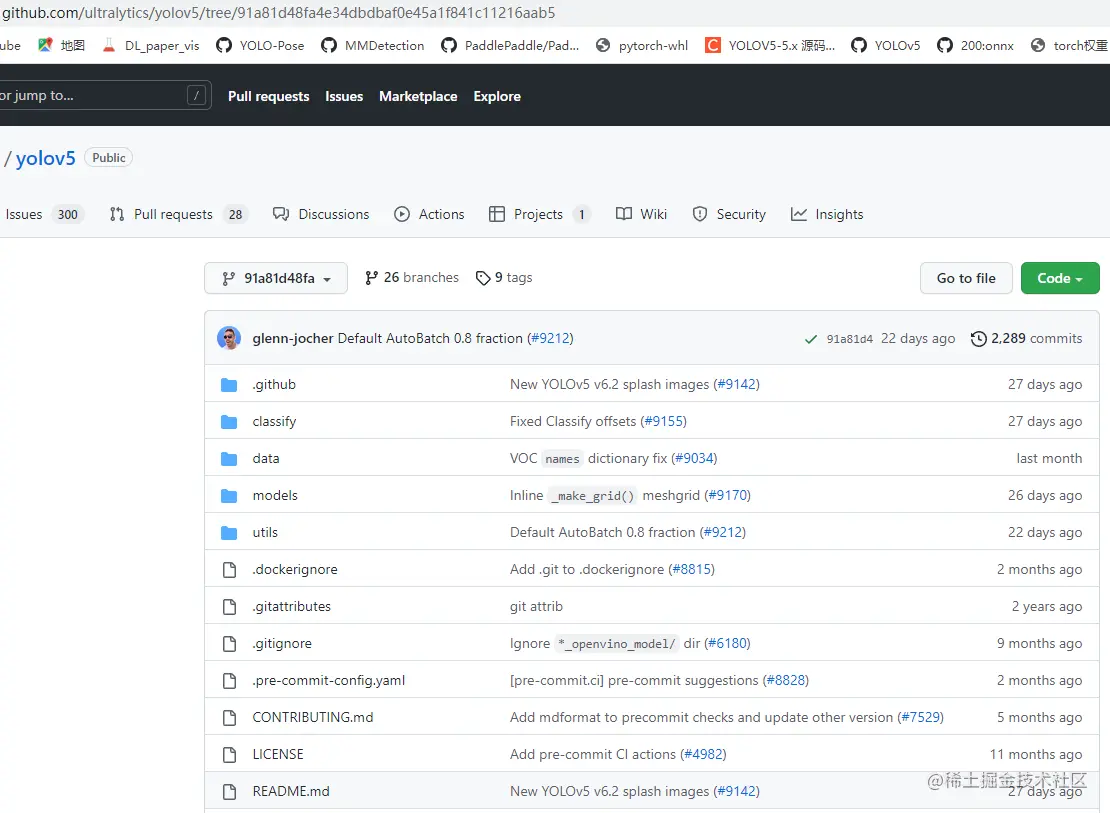Open the 地图 maps bookmark
The width and height of the screenshot is (1110, 813).
(62, 45)
